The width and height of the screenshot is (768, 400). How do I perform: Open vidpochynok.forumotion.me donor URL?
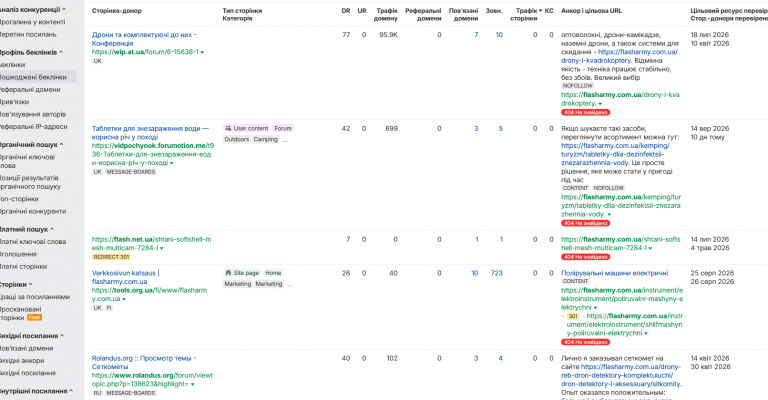point(153,154)
